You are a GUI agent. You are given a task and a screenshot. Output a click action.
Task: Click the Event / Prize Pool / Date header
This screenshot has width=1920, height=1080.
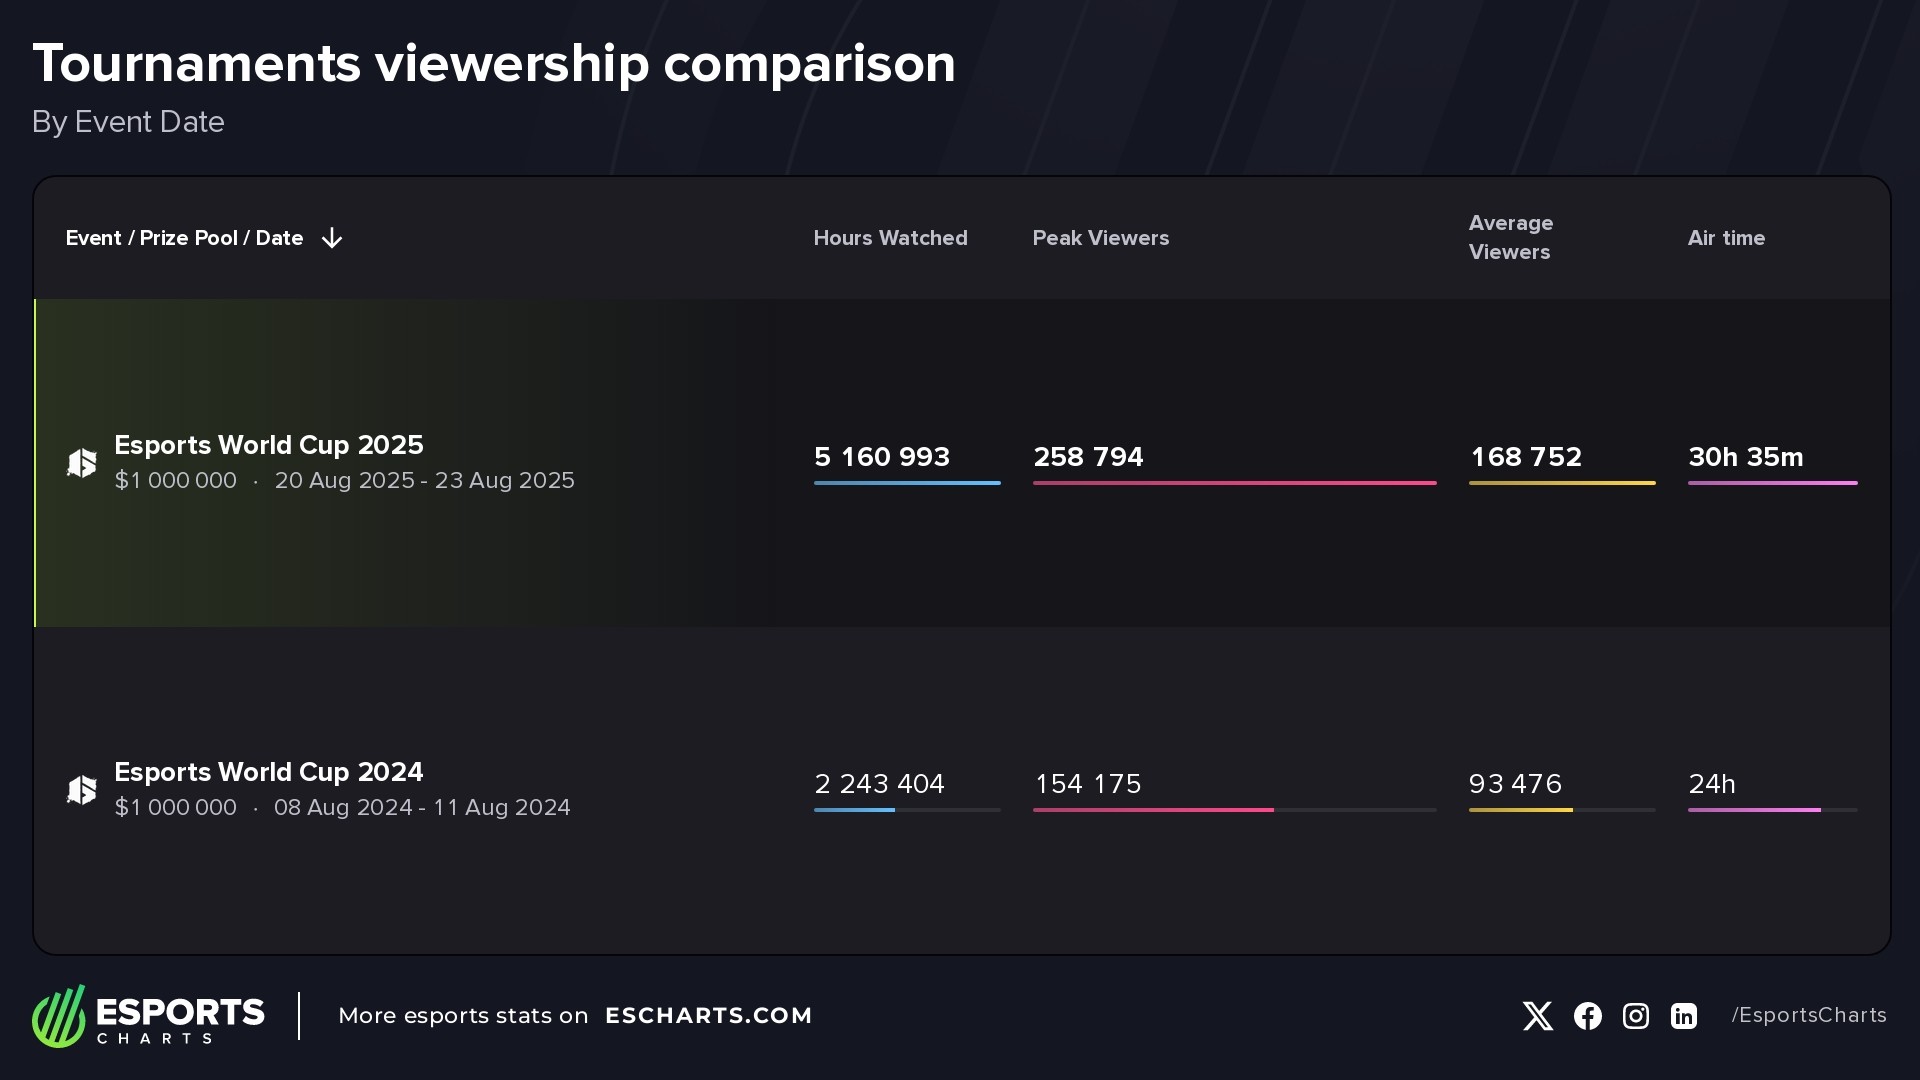[184, 238]
